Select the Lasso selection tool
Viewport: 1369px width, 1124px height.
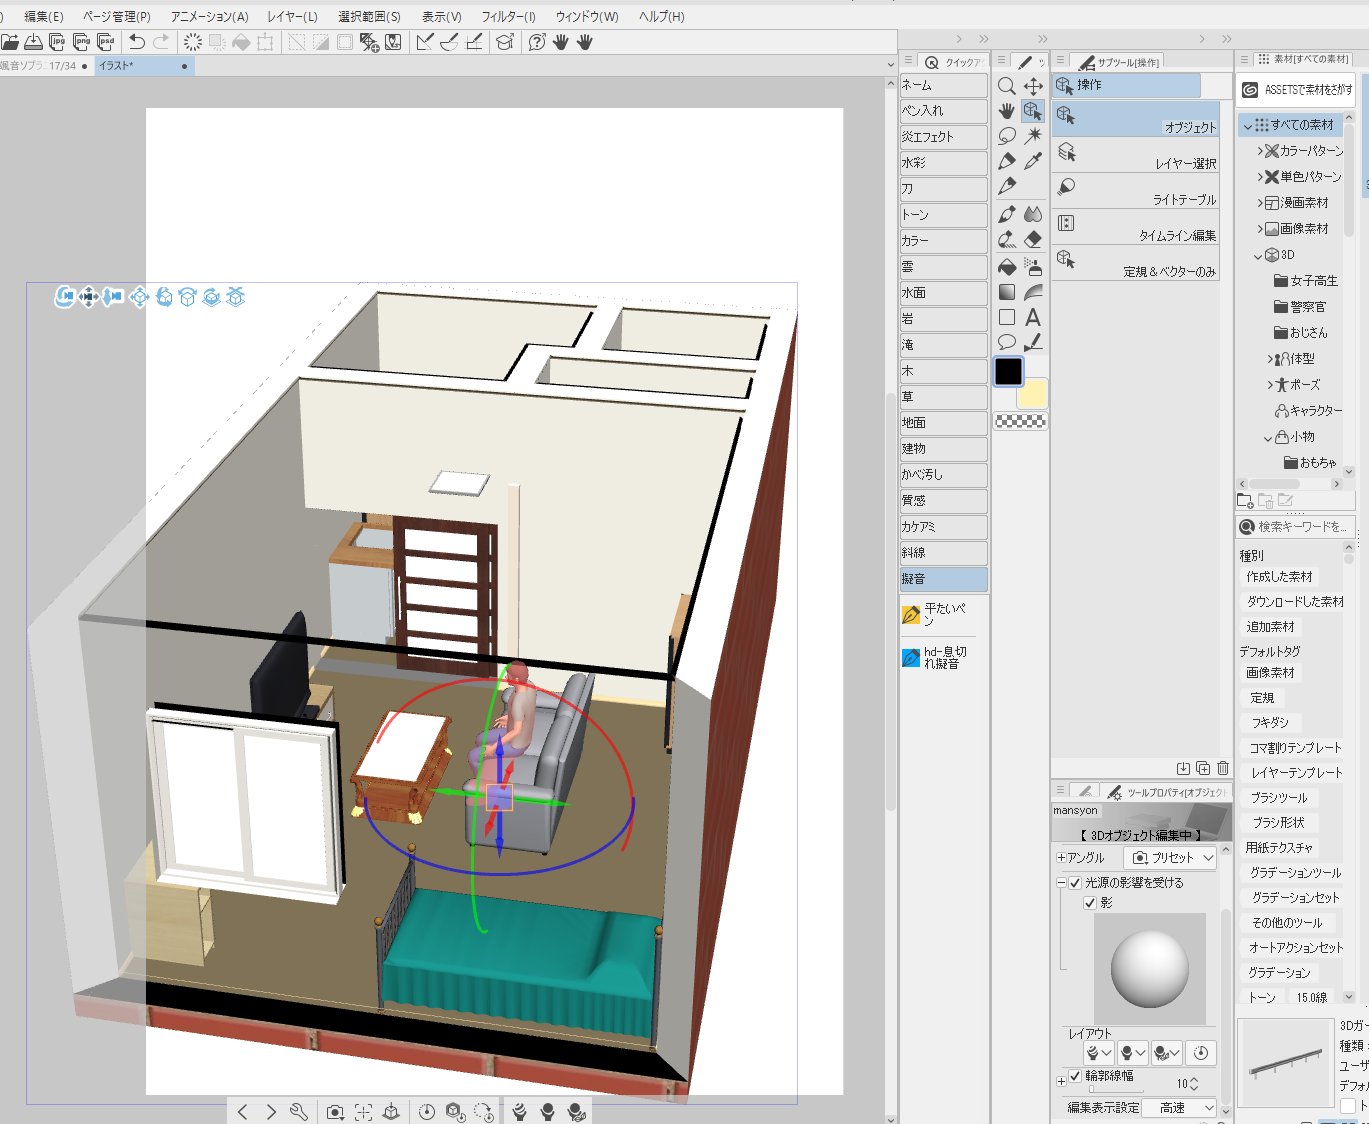1007,136
